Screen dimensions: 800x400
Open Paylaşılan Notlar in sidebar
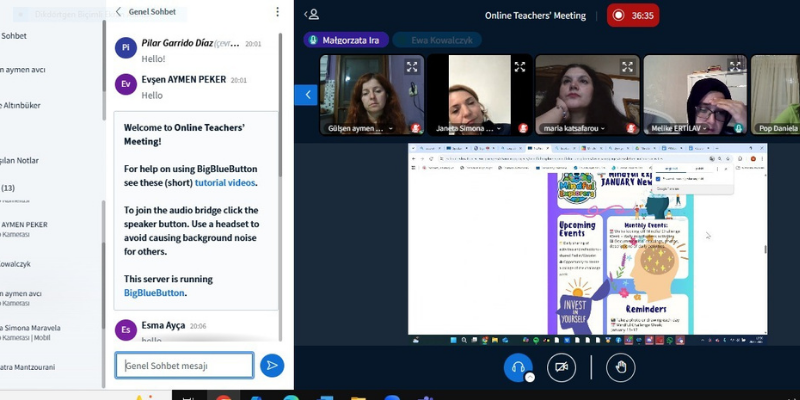tap(19, 160)
